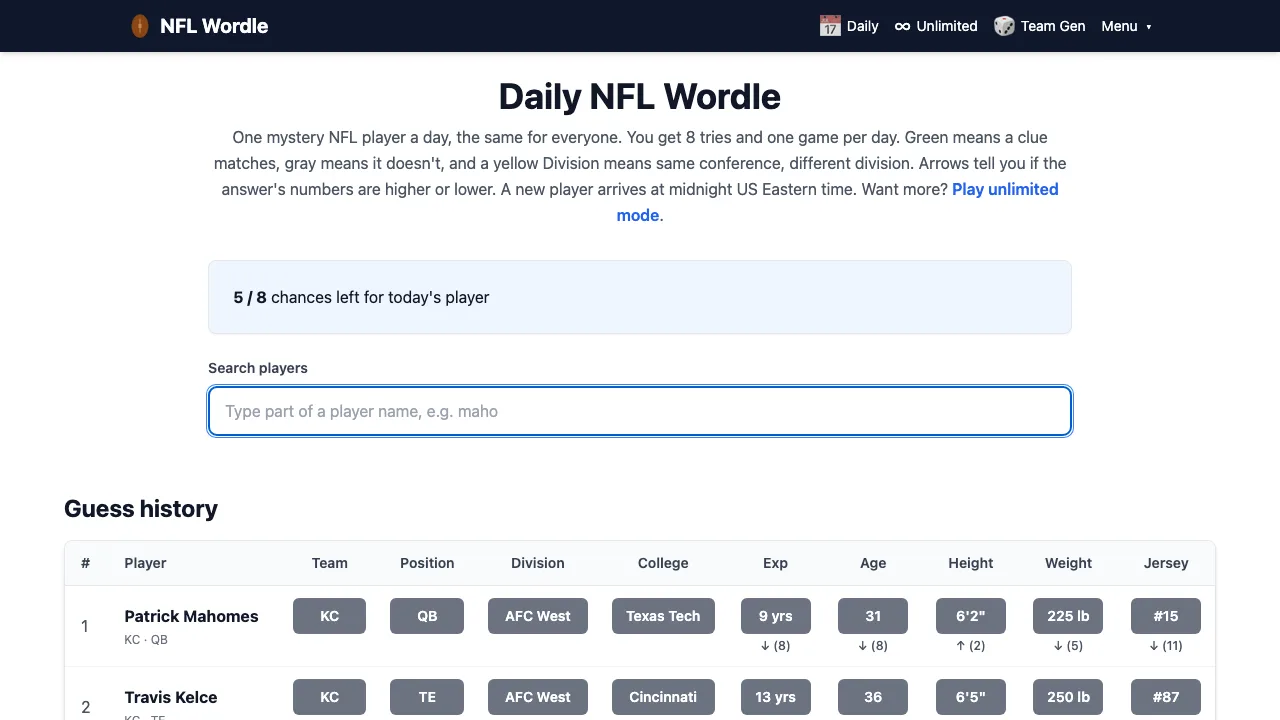Click the Jersey column header

coord(1166,563)
